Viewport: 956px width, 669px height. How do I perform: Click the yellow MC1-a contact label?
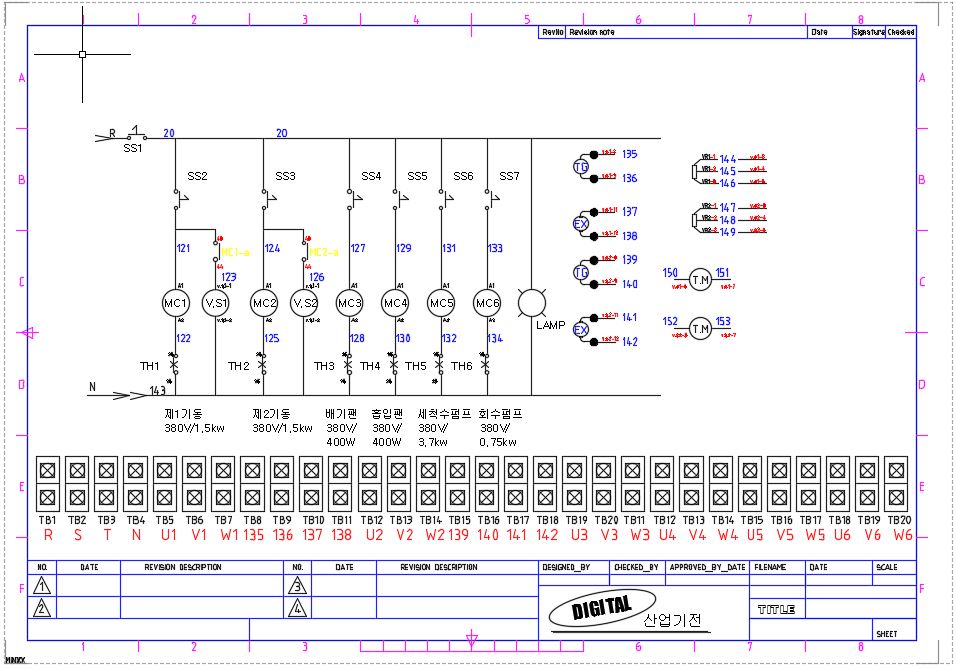pyautogui.click(x=235, y=252)
